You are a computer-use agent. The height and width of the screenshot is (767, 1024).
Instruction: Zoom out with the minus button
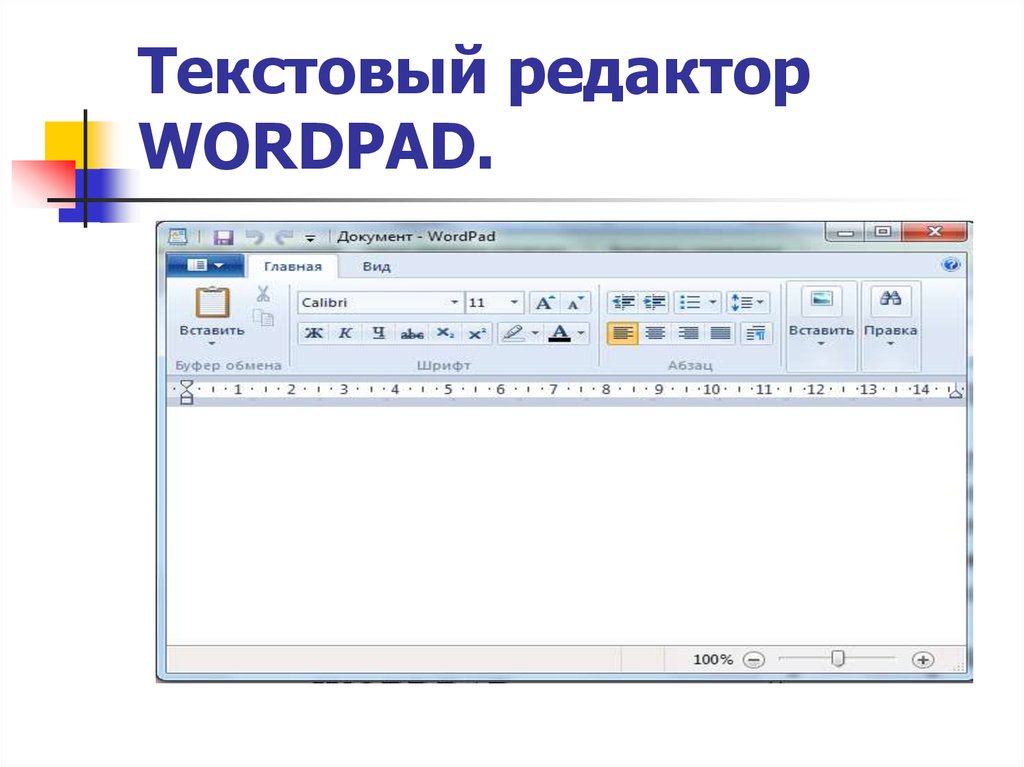point(753,660)
